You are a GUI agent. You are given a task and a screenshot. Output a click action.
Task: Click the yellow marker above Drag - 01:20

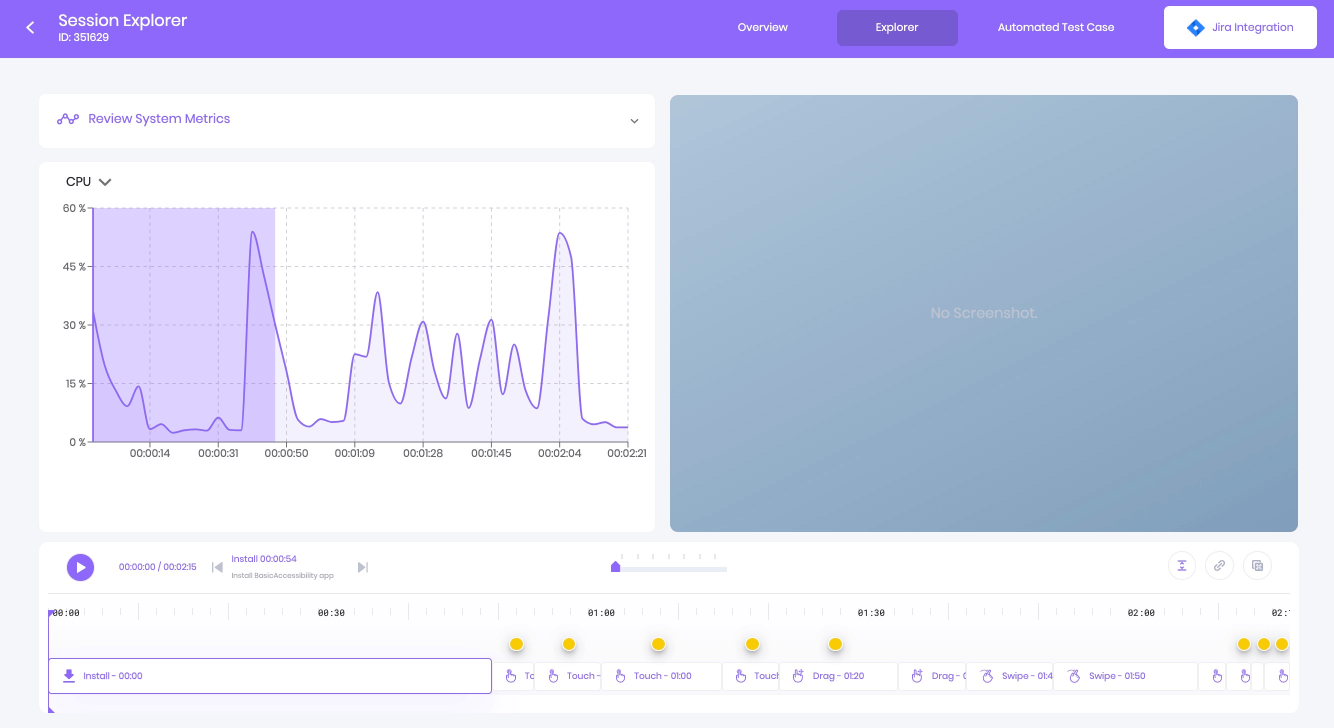[x=835, y=644]
